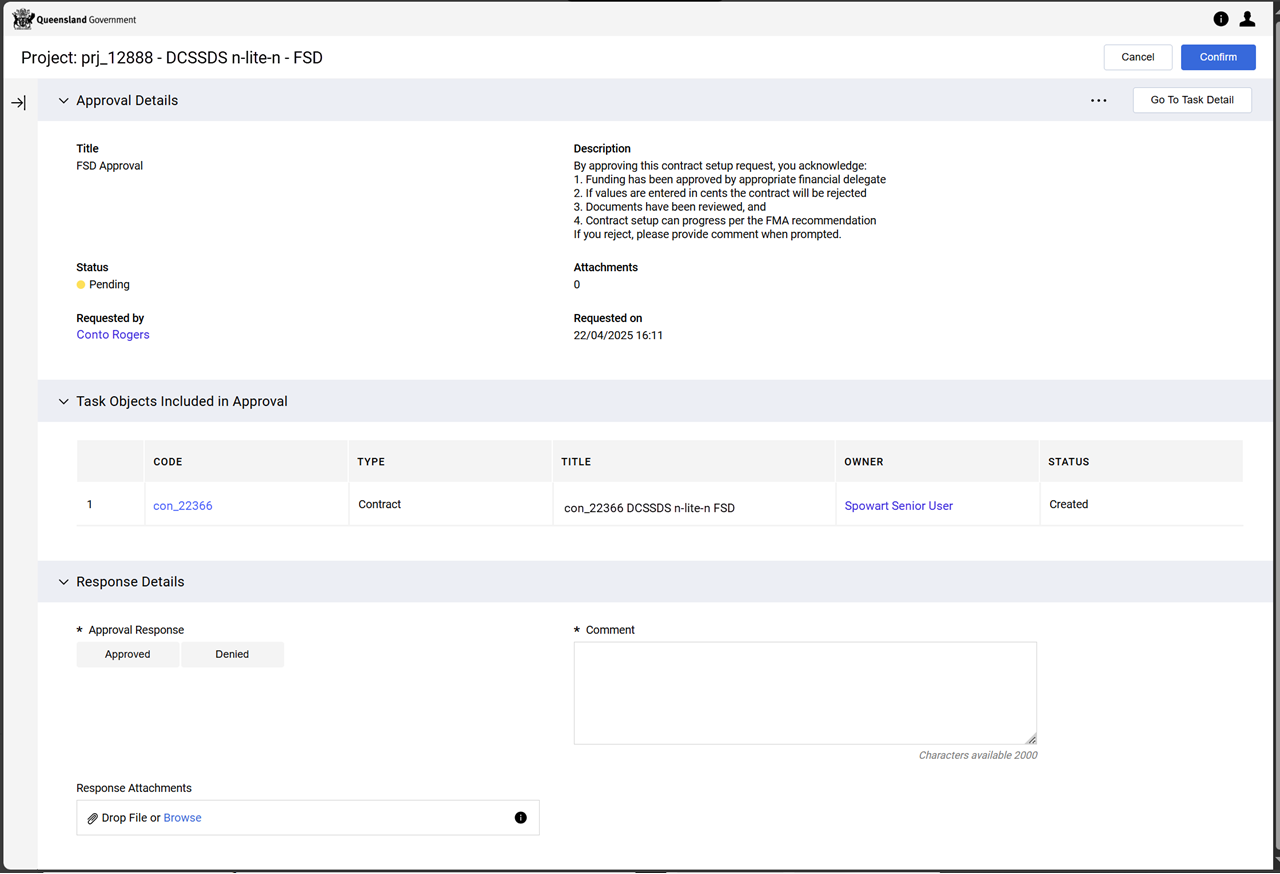Screen dimensions: 1280x874
Task: Expand the side panel arrow icon
Action: [18, 103]
